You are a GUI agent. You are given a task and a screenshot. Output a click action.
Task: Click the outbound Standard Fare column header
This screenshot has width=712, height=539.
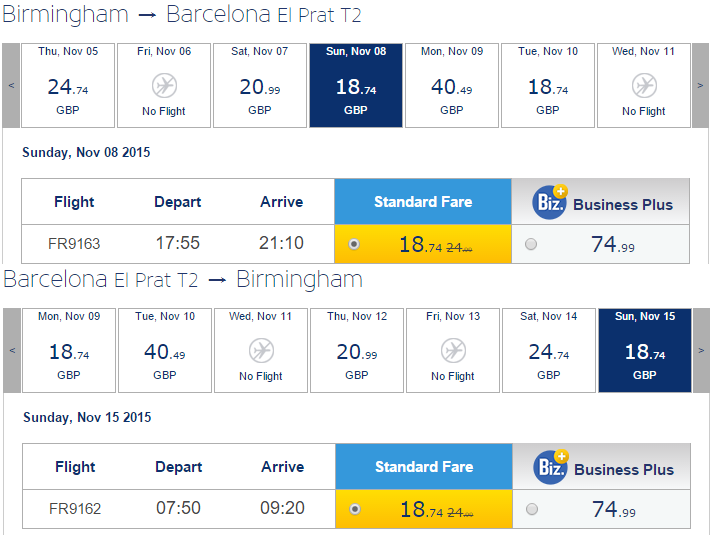coord(423,202)
